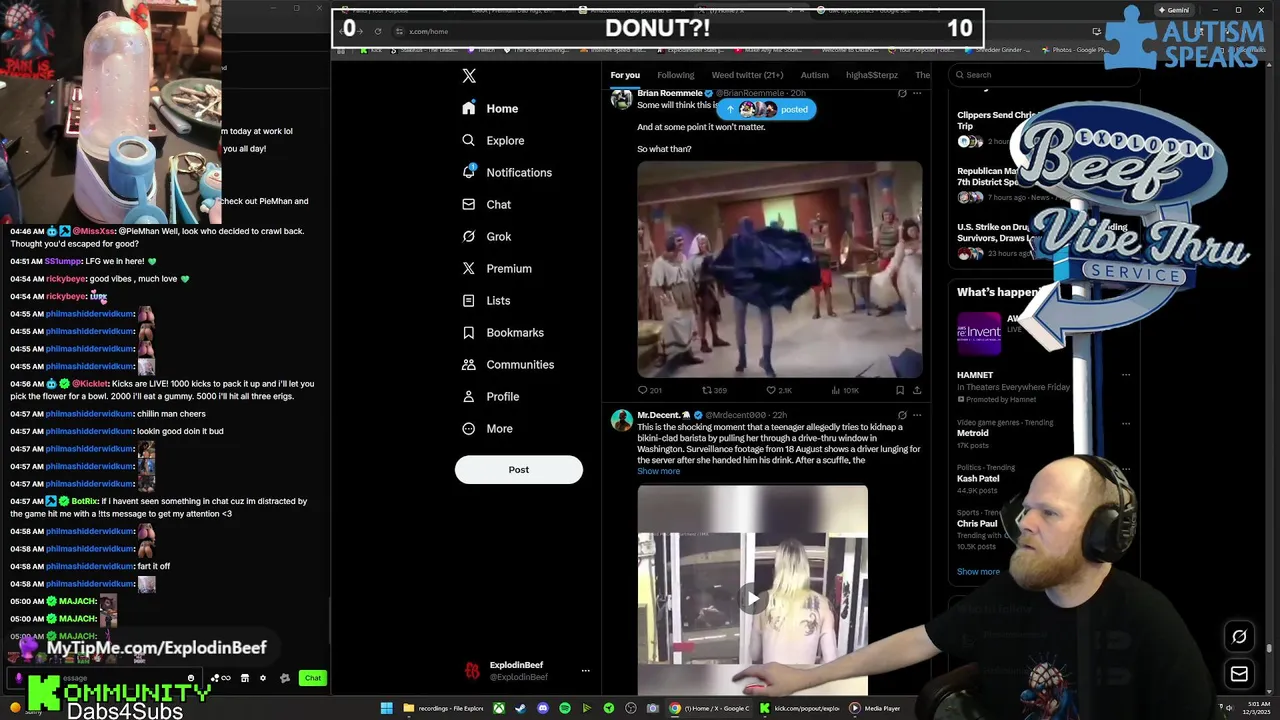Open Bookmarks in X sidebar
This screenshot has width=1280, height=720.
point(503,332)
